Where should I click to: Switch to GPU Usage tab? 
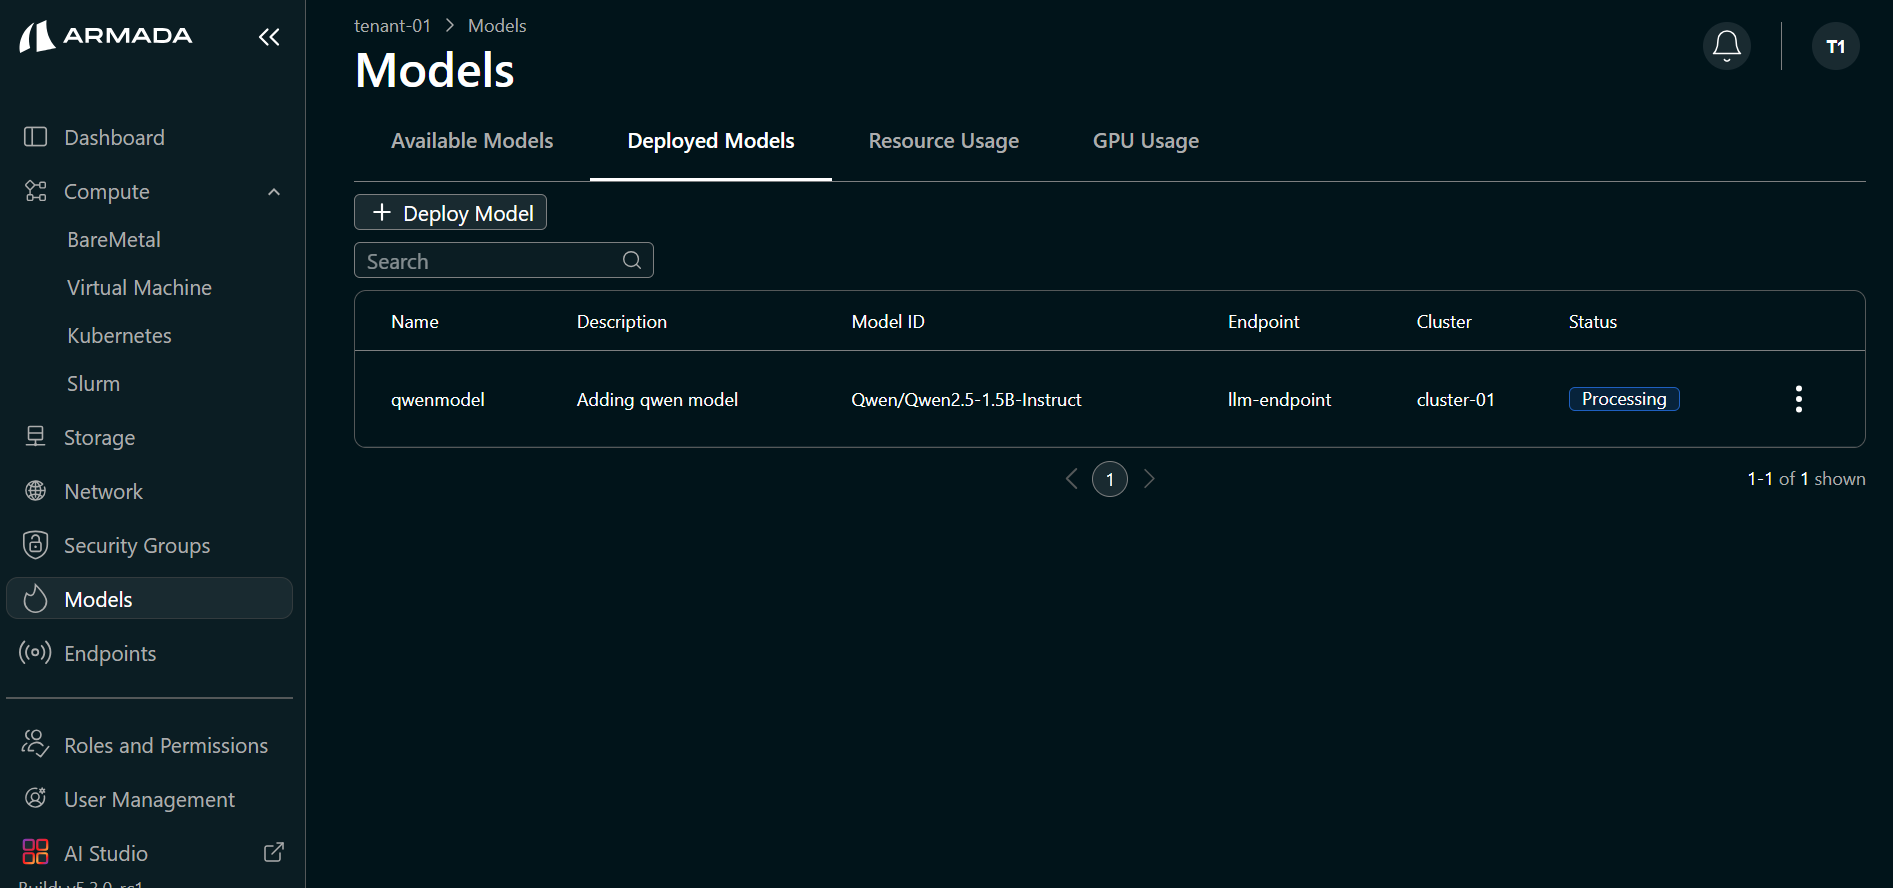tap(1146, 141)
